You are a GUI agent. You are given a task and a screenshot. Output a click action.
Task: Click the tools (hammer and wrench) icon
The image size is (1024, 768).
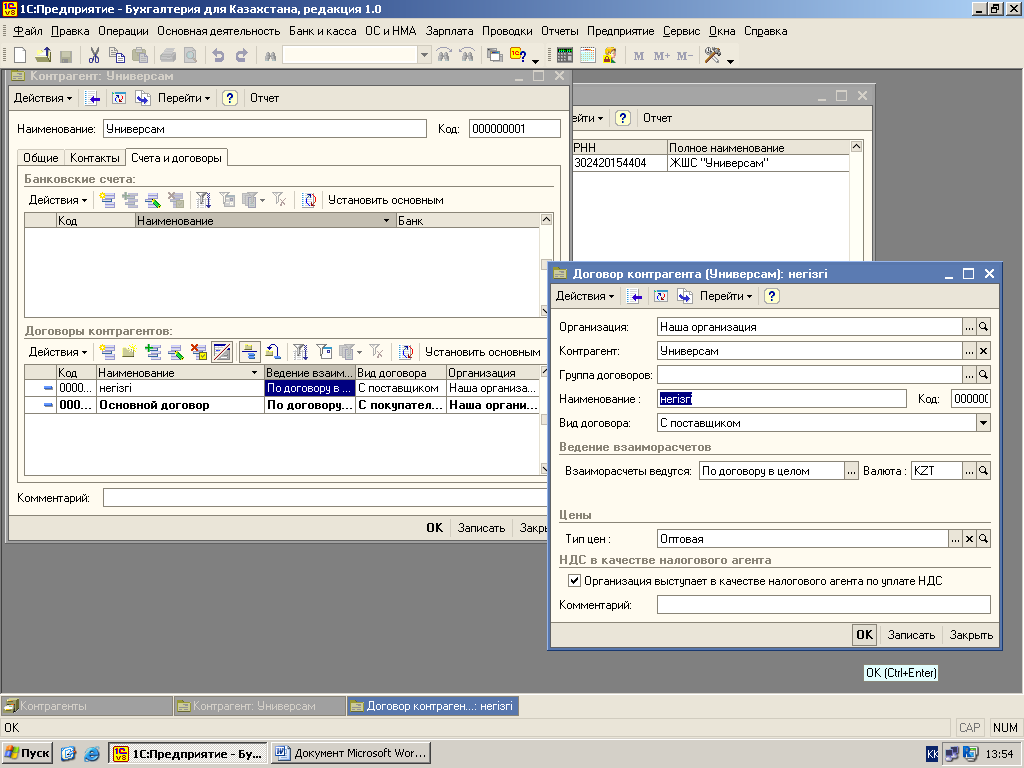712,56
